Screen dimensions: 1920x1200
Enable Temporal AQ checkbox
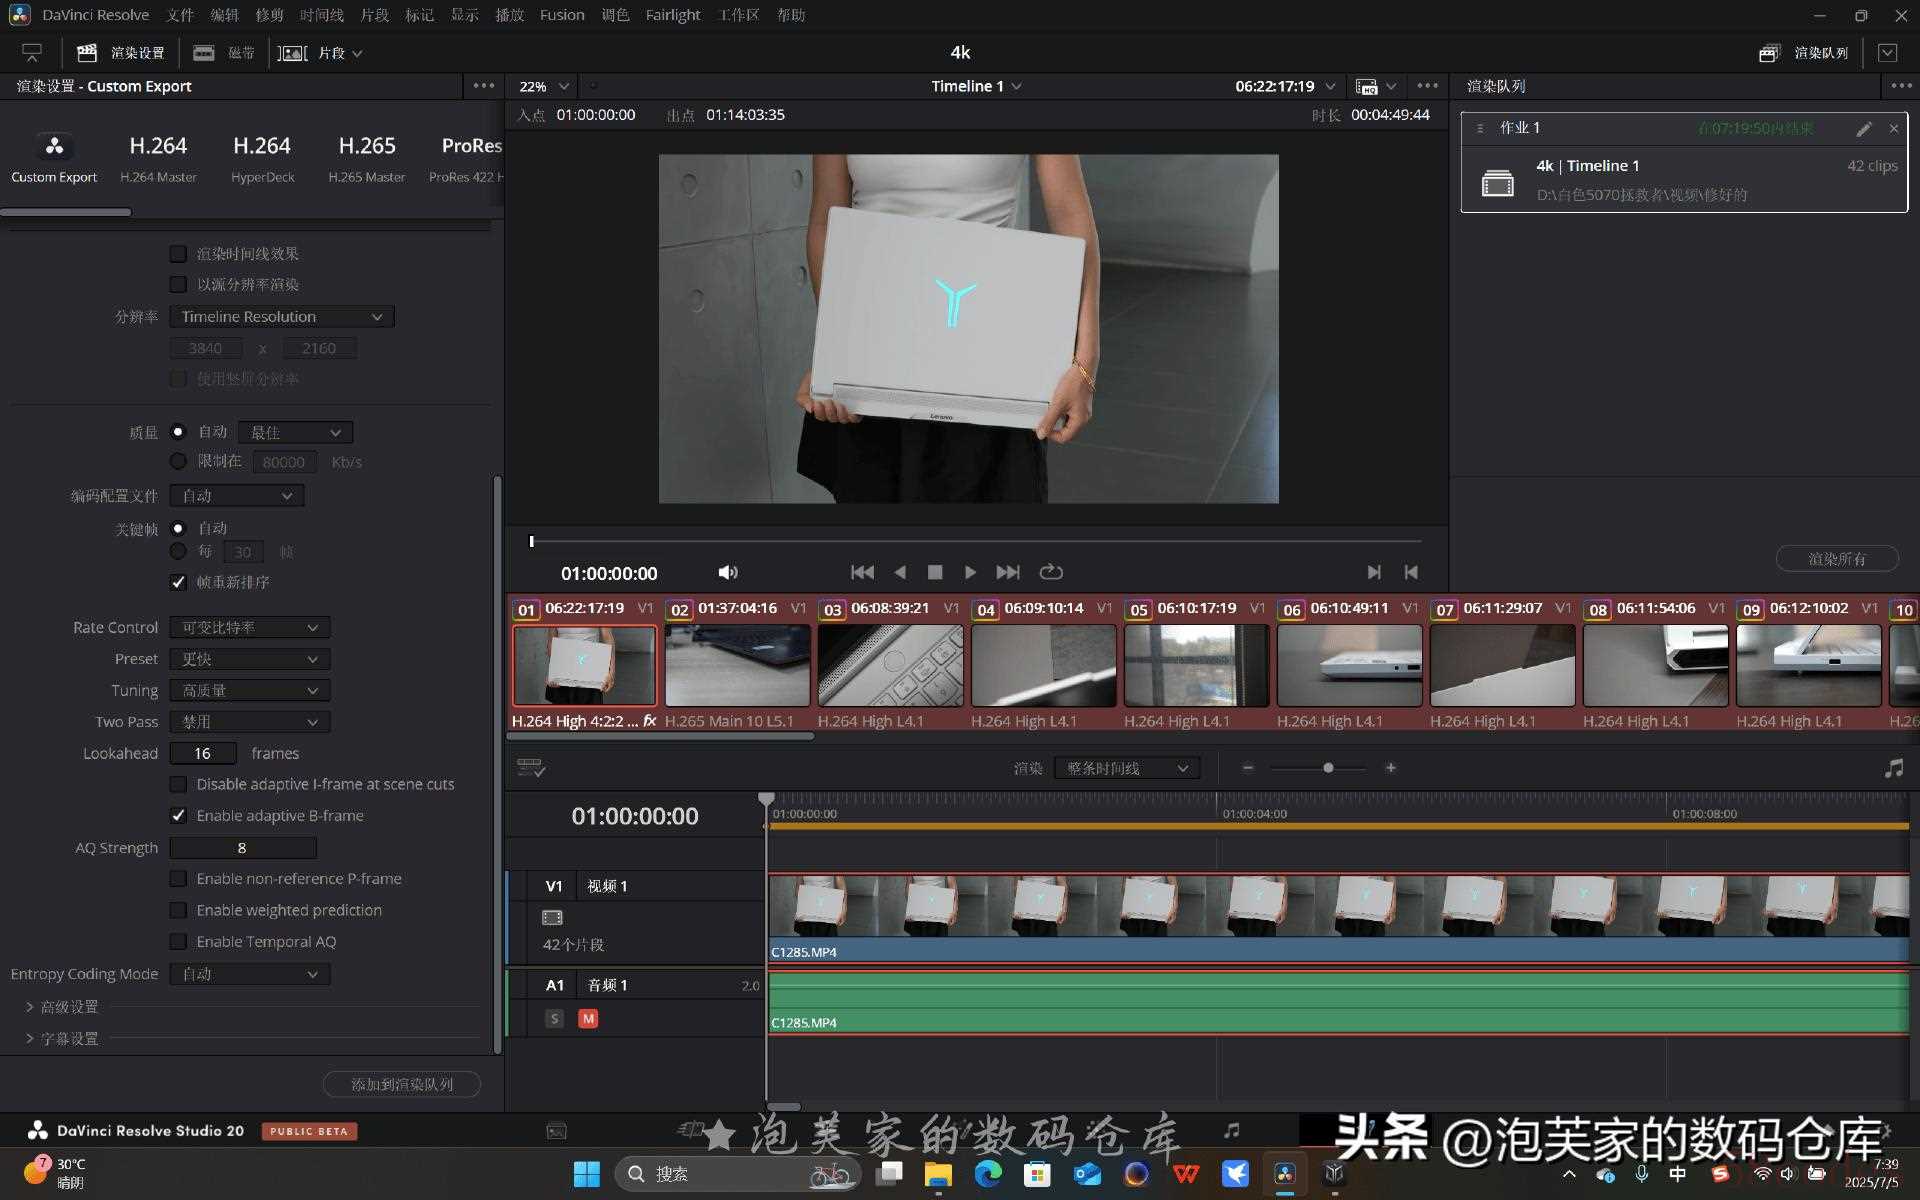[x=178, y=941]
